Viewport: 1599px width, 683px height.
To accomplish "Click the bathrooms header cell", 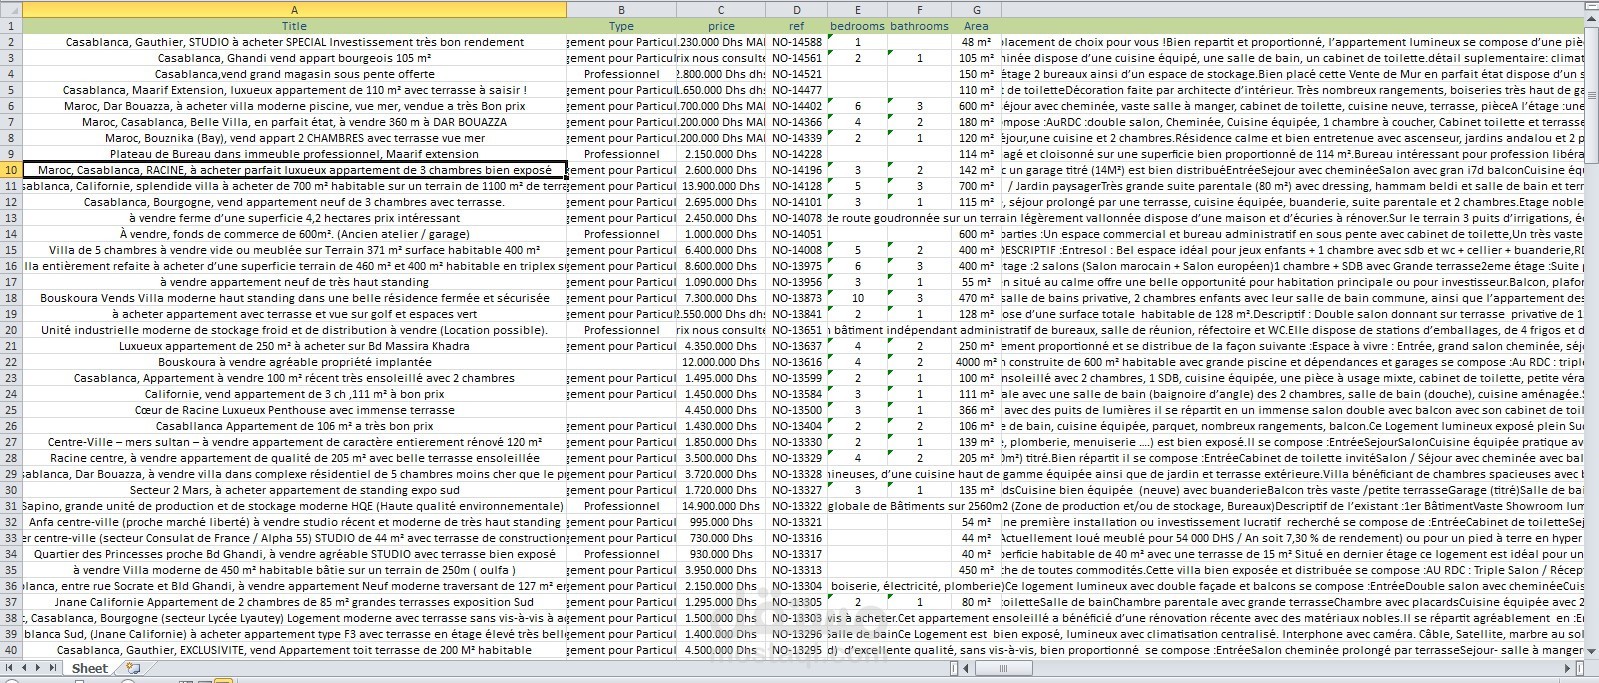I will click(x=919, y=26).
